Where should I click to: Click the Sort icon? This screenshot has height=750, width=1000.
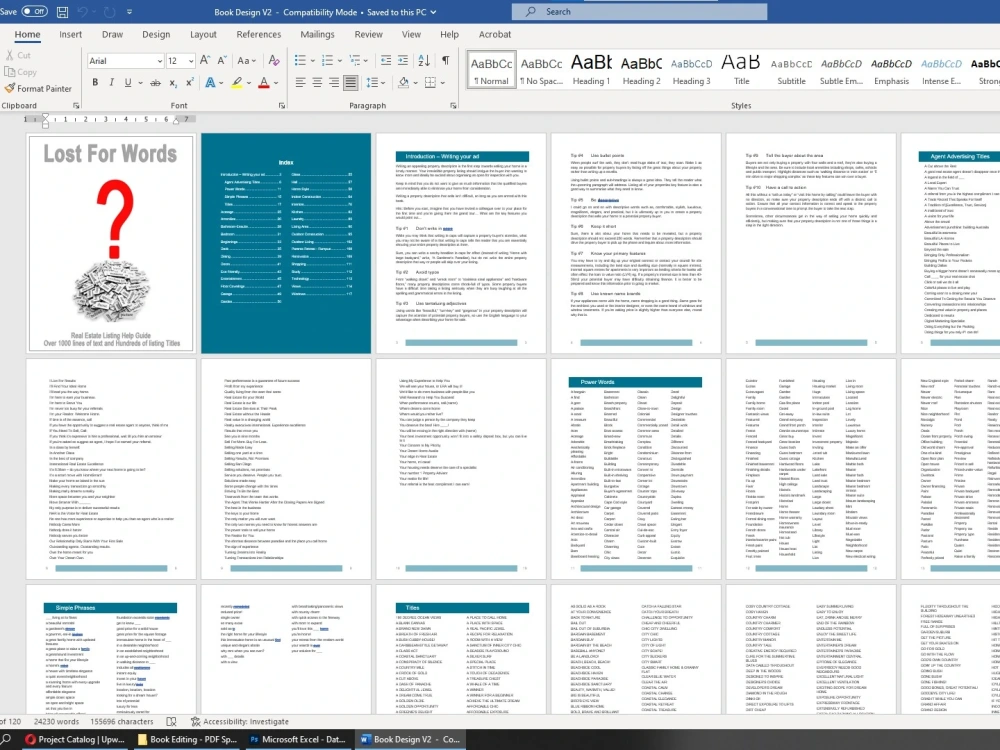424,61
